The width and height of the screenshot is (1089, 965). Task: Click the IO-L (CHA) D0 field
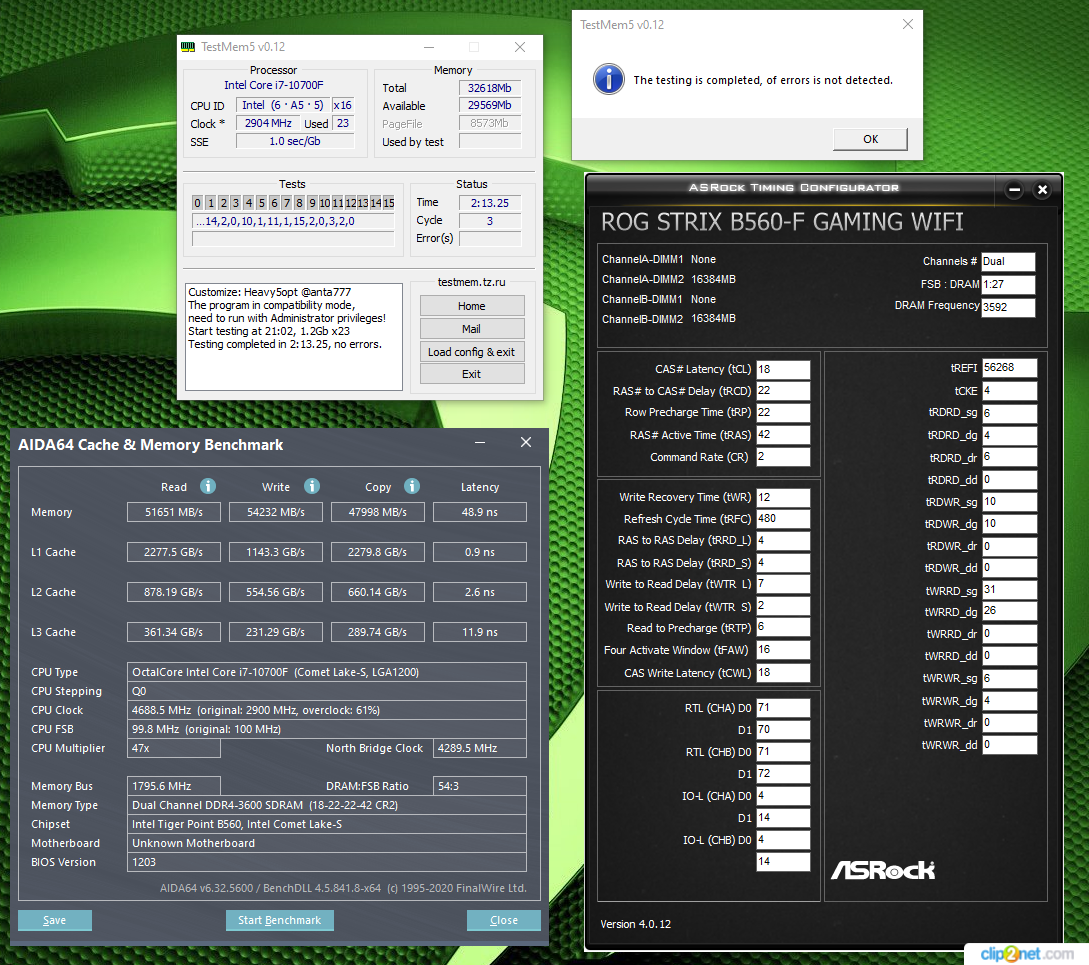click(x=783, y=795)
